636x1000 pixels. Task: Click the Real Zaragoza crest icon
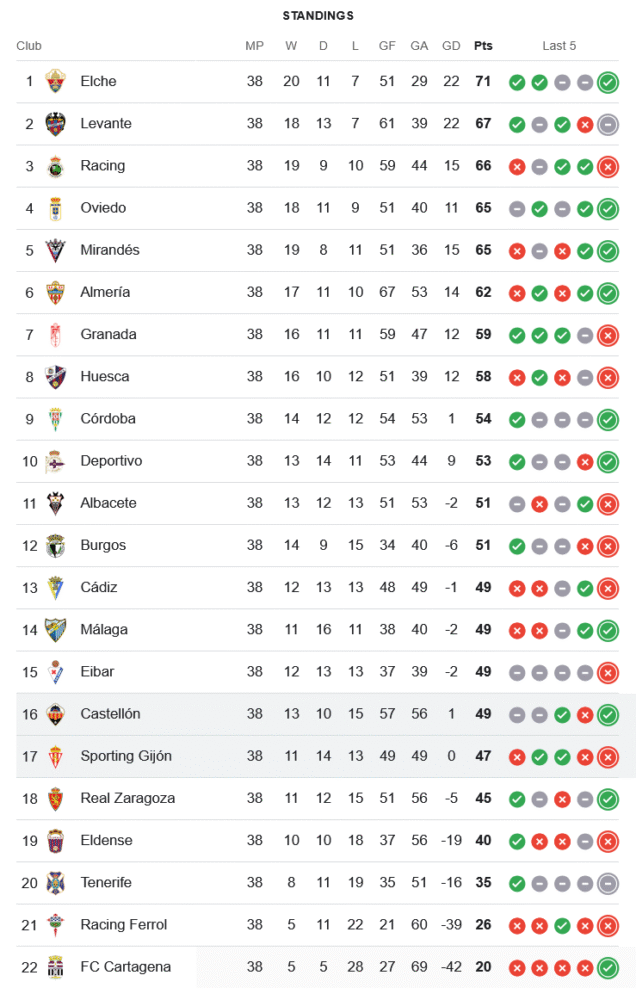pos(56,798)
